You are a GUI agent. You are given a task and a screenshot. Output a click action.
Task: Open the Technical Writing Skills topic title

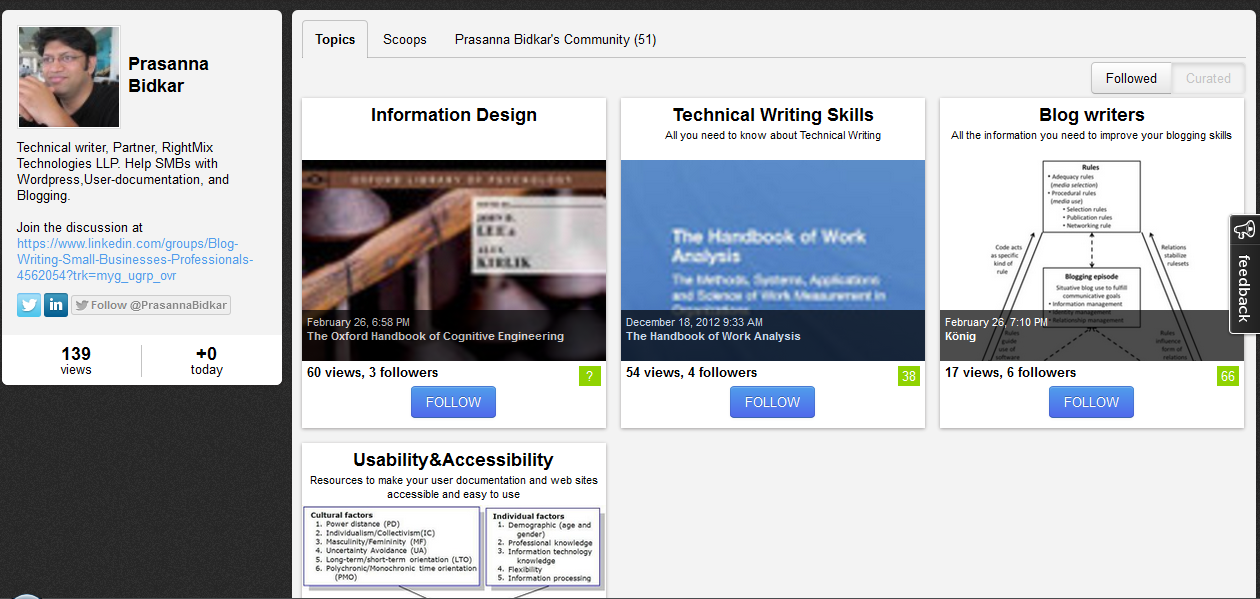[773, 115]
